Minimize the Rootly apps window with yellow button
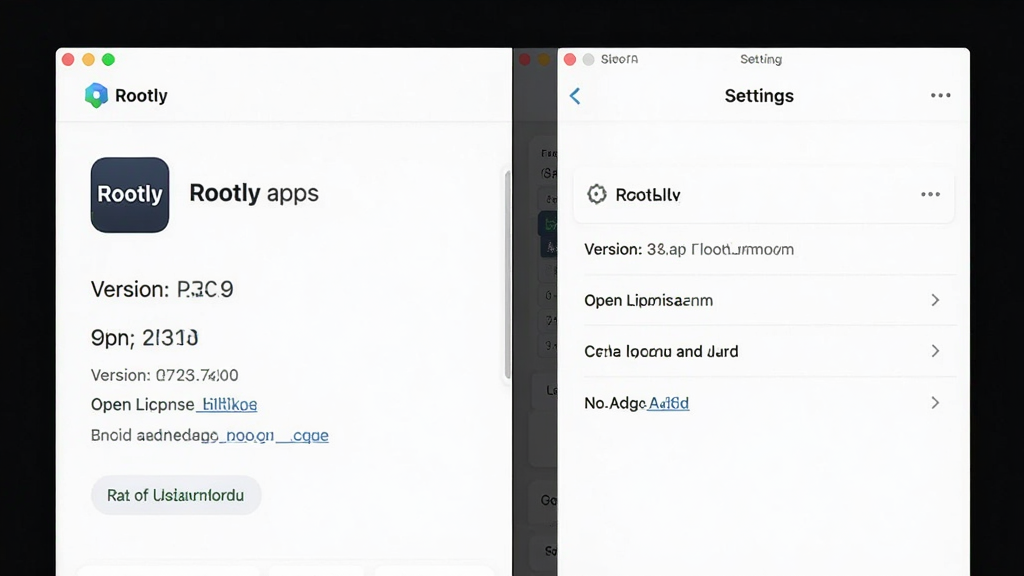This screenshot has height=576, width=1024. 88,59
